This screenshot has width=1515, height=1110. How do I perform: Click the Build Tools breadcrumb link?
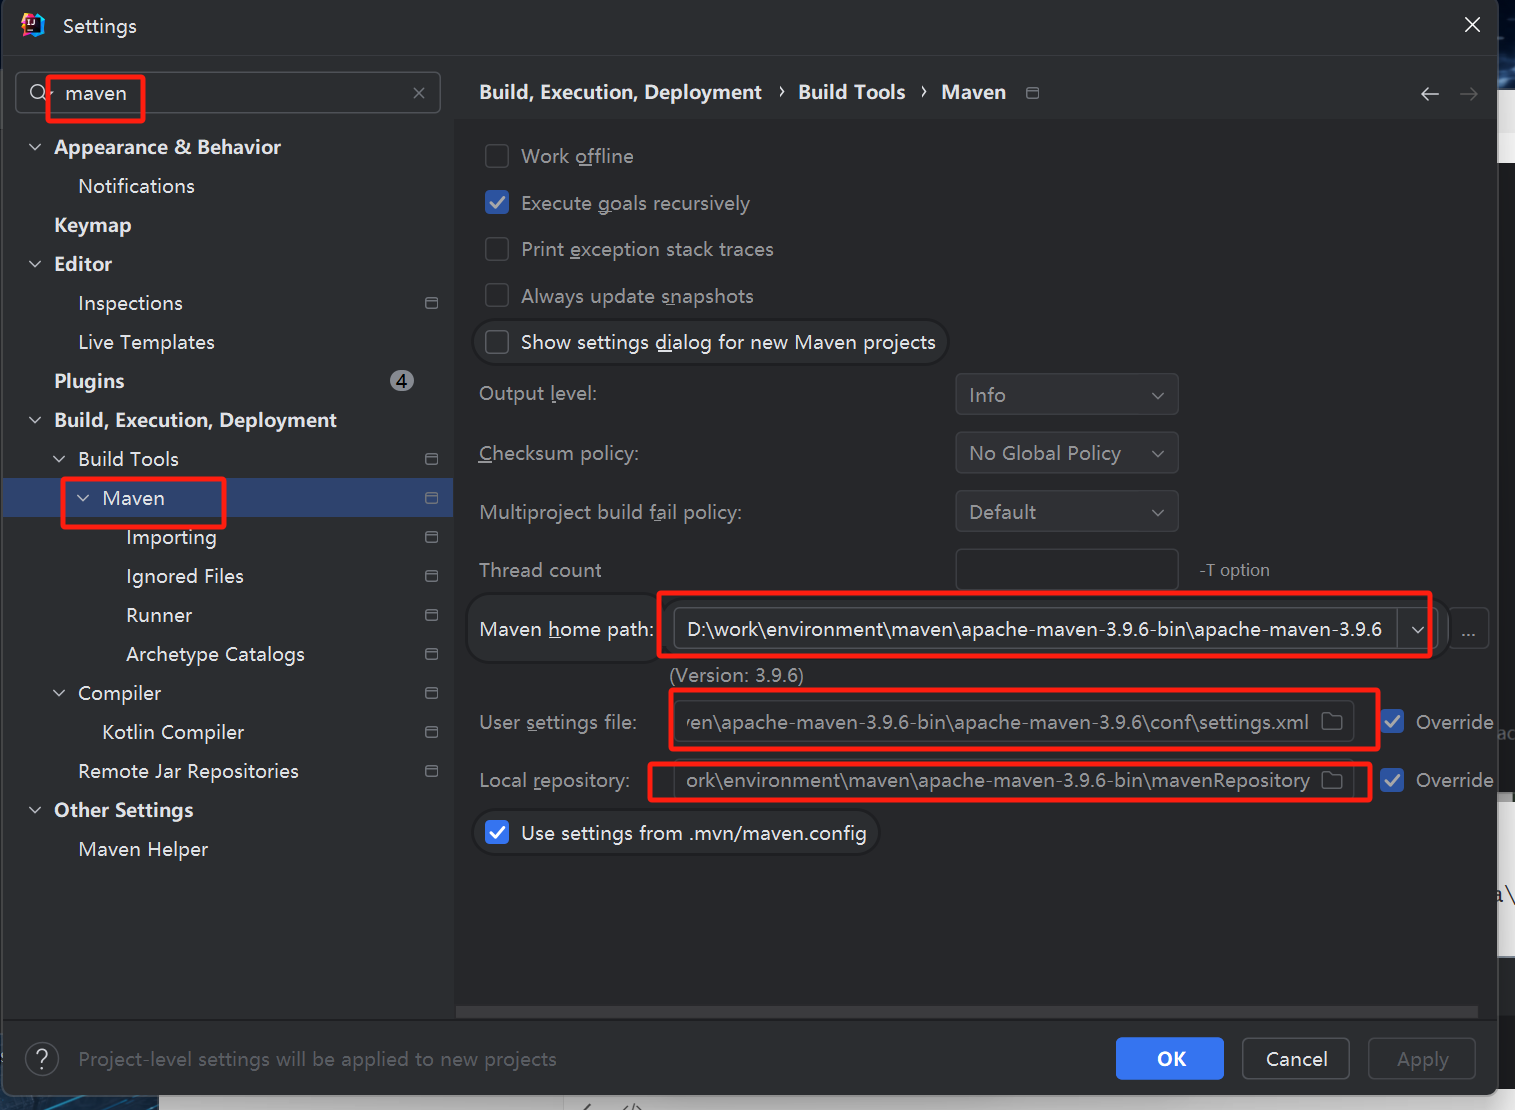(x=852, y=92)
